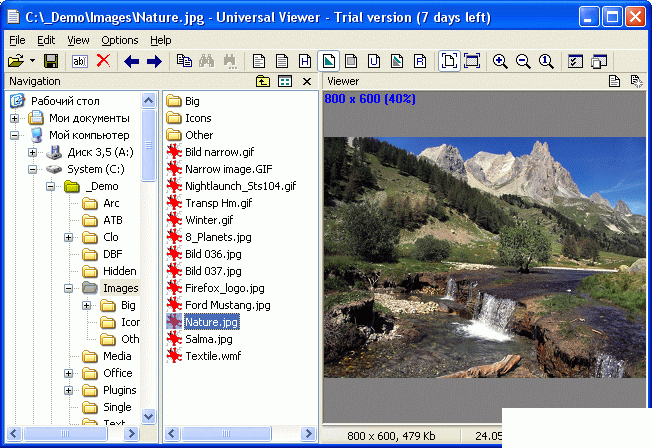
Task: Click the Rename file icon
Action: (80, 62)
